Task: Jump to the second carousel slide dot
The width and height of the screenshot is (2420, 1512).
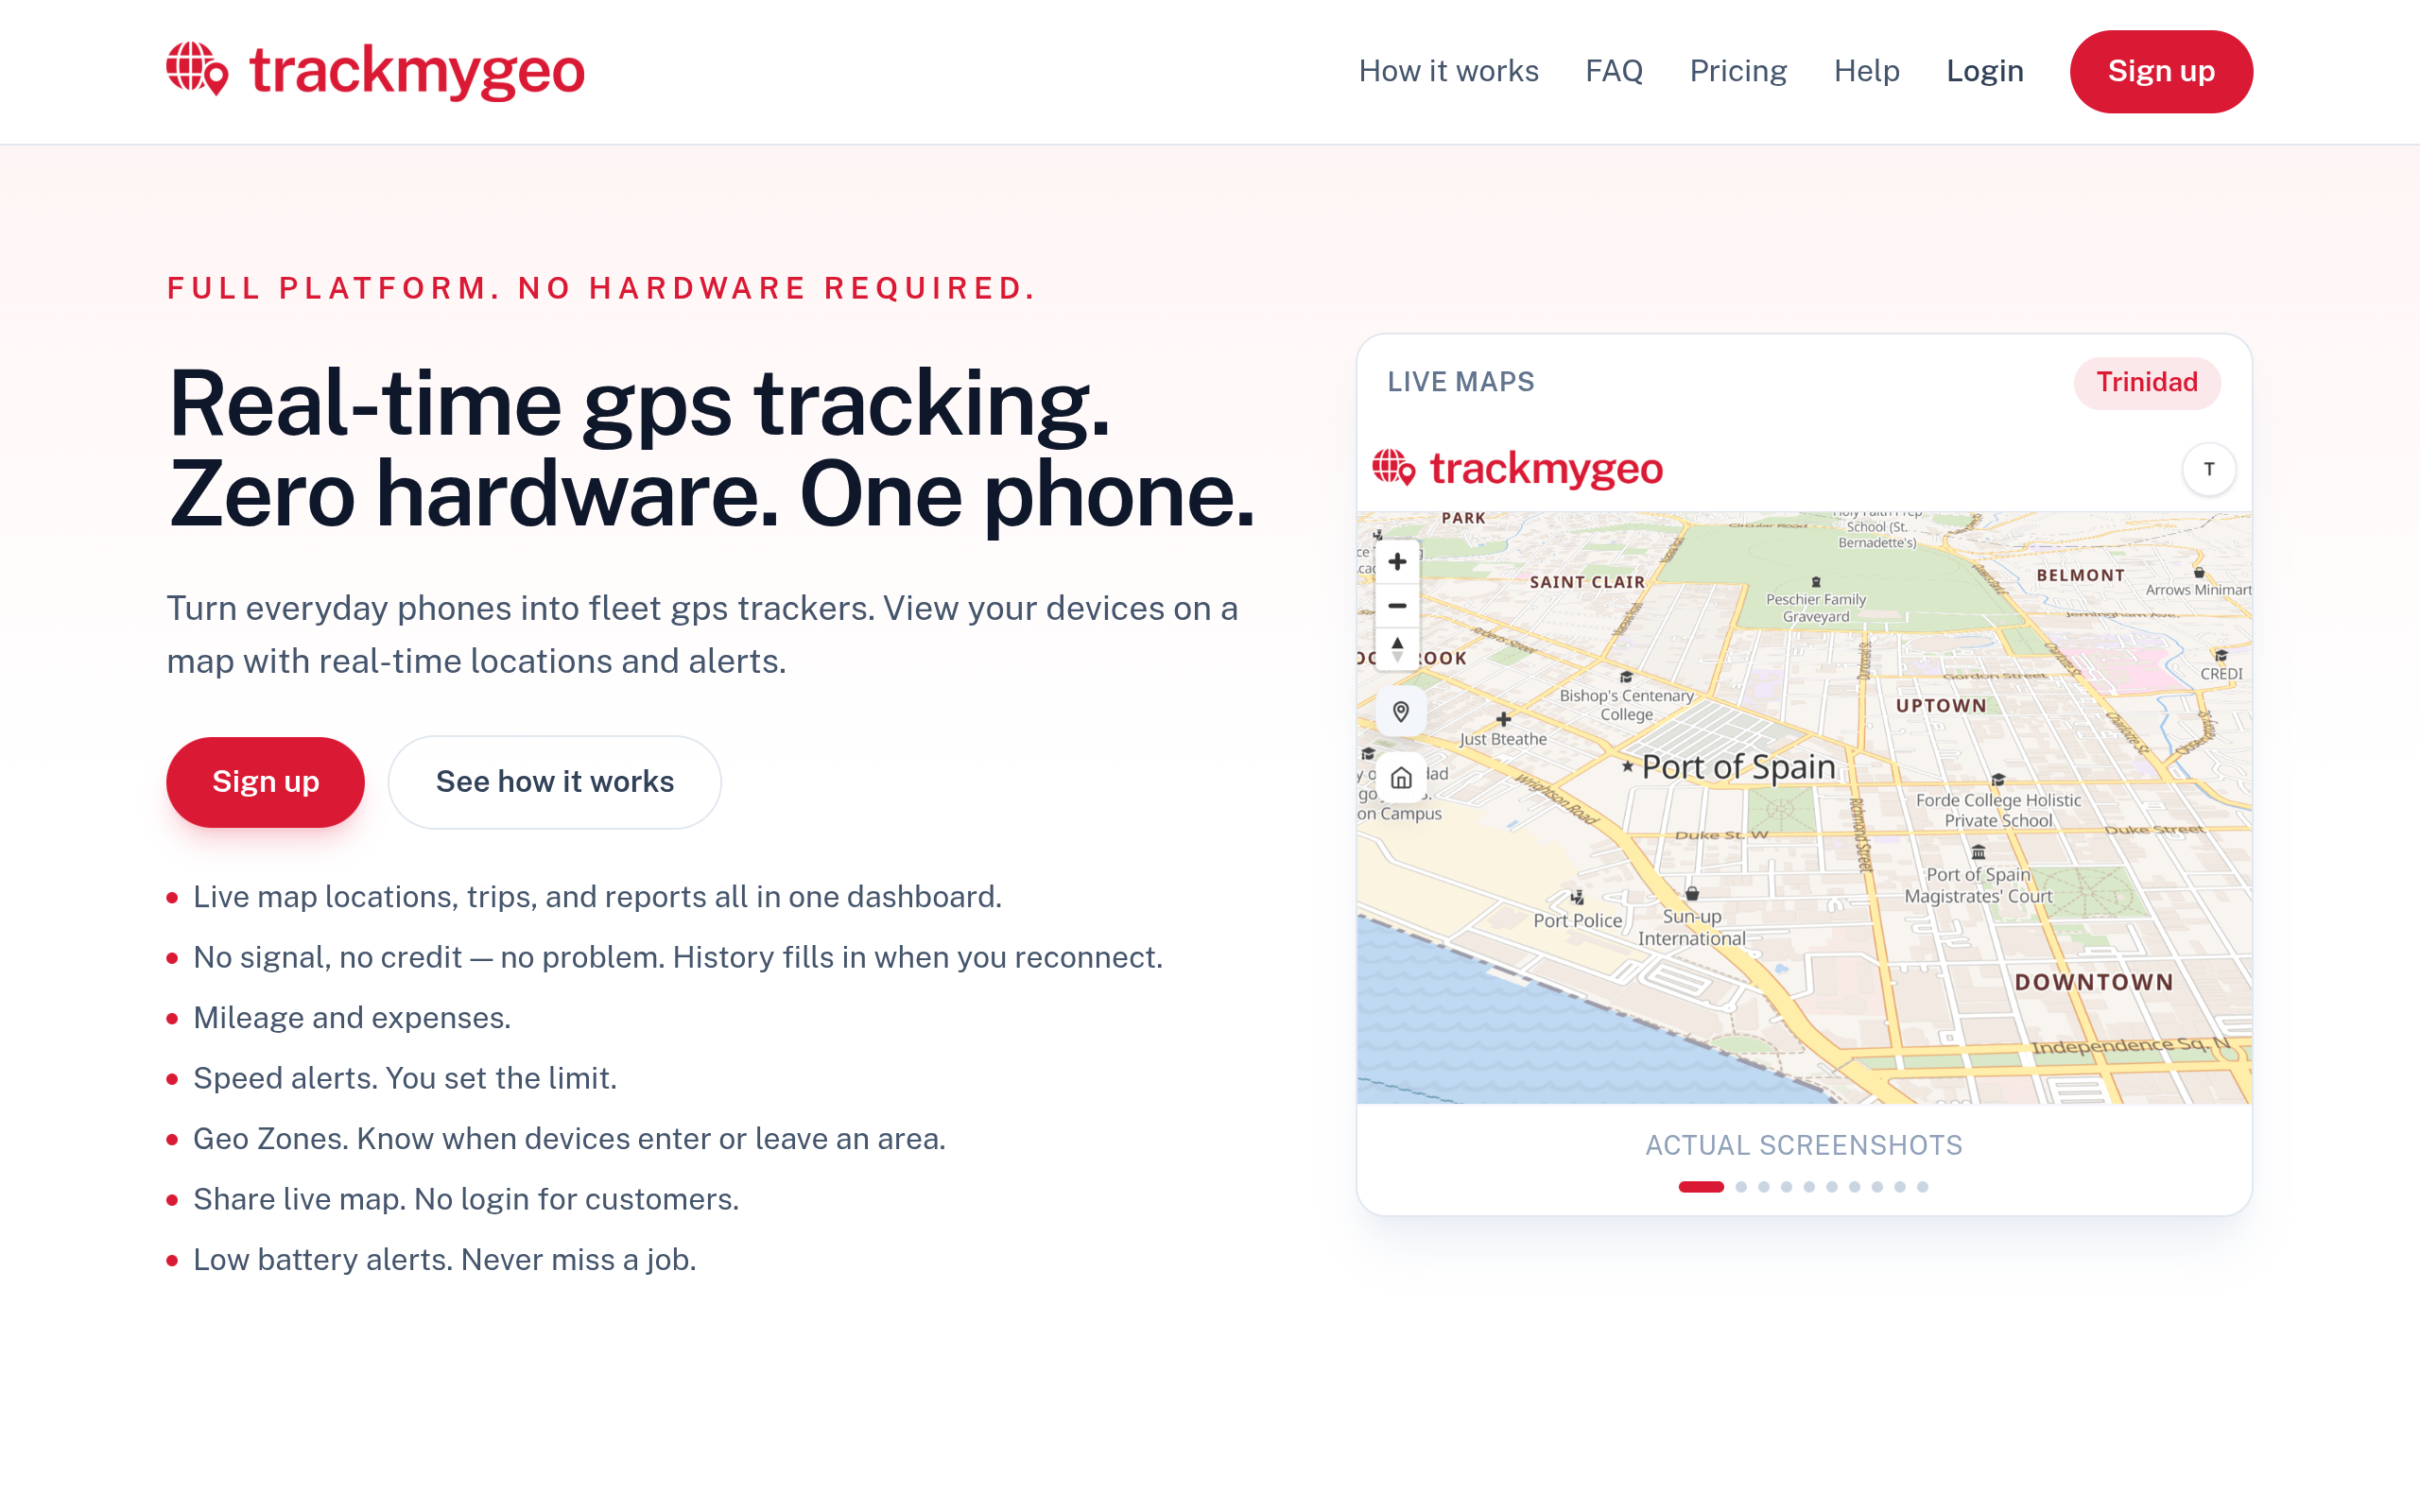Action: (1741, 1186)
